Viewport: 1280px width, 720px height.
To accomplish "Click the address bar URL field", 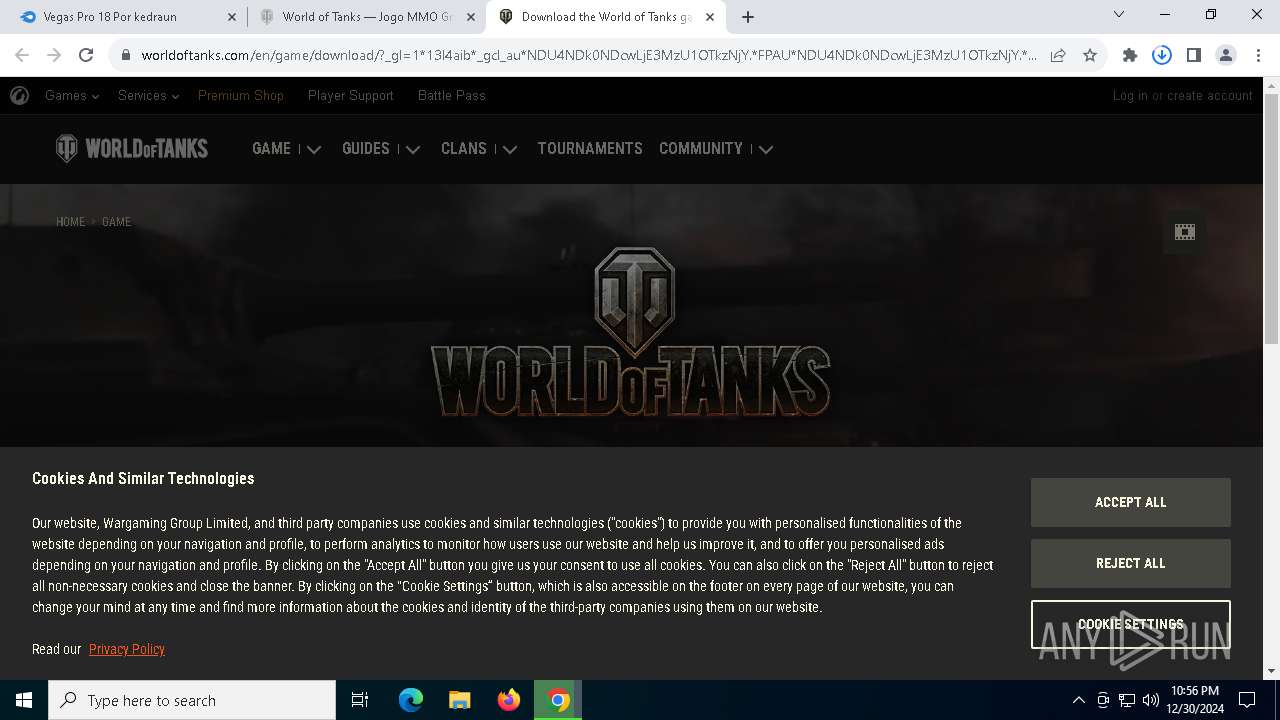I will 589,55.
